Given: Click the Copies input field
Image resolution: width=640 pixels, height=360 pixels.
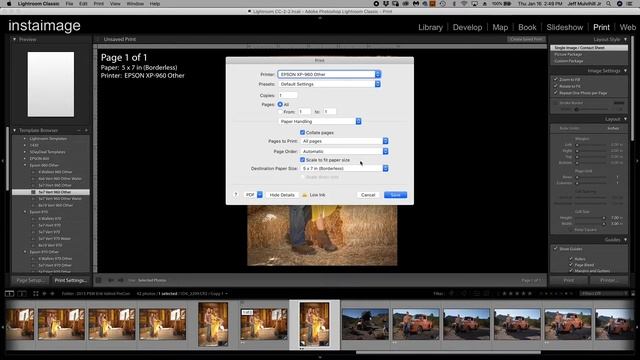Looking at the screenshot, I should click(287, 95).
